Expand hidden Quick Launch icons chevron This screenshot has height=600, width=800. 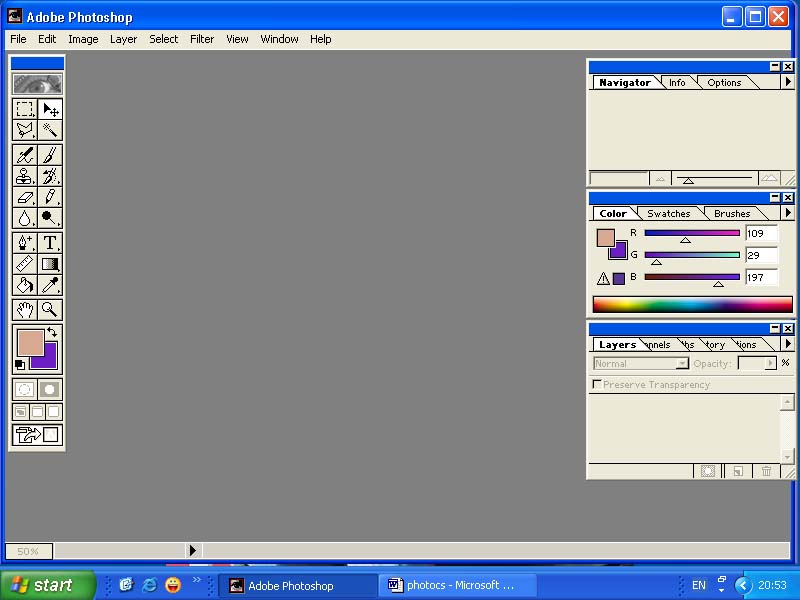[196, 580]
